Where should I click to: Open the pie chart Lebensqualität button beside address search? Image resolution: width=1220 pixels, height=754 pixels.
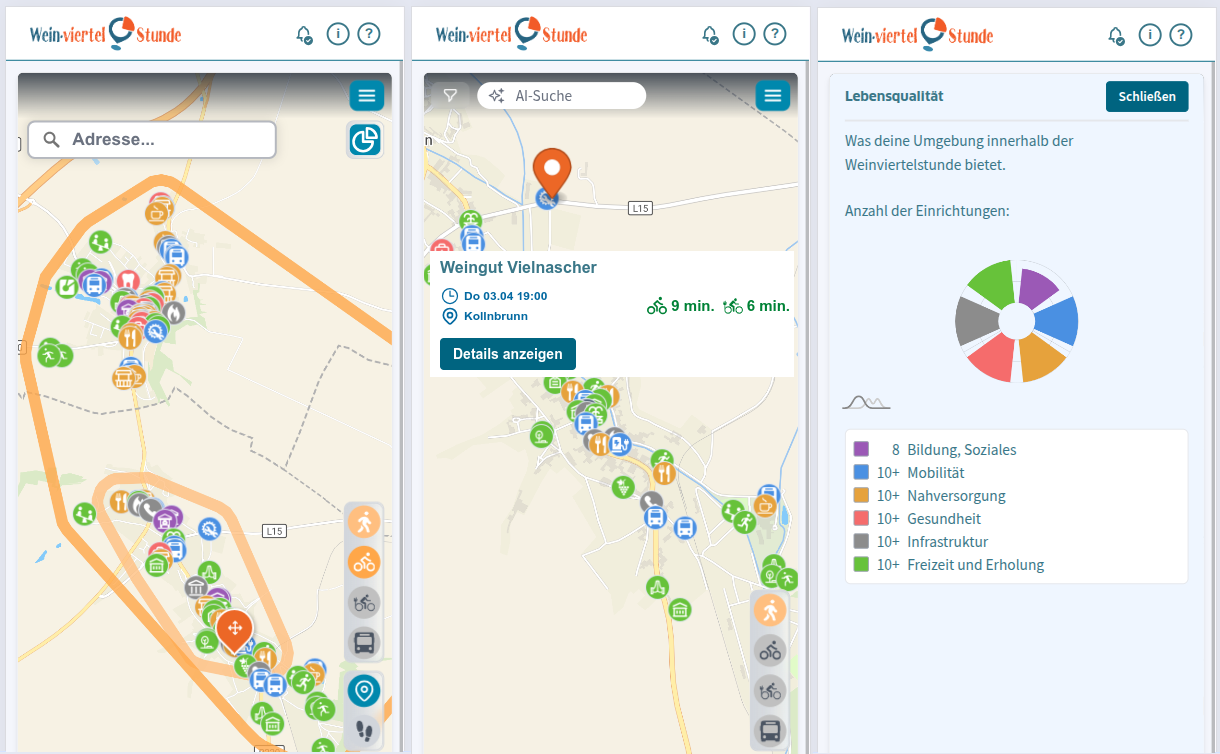365,140
